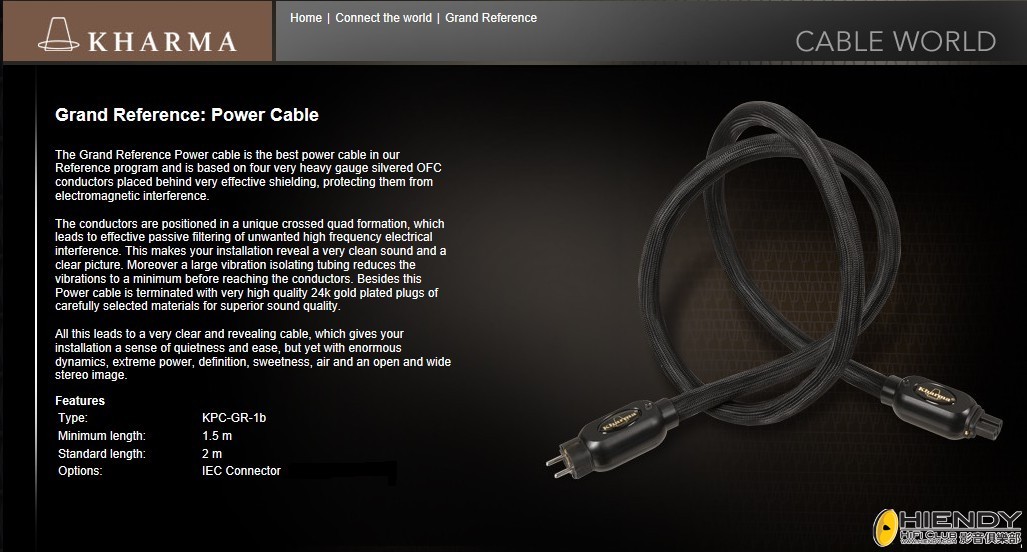Click the Standard length 2 m value
1027x553 pixels.
click(212, 453)
